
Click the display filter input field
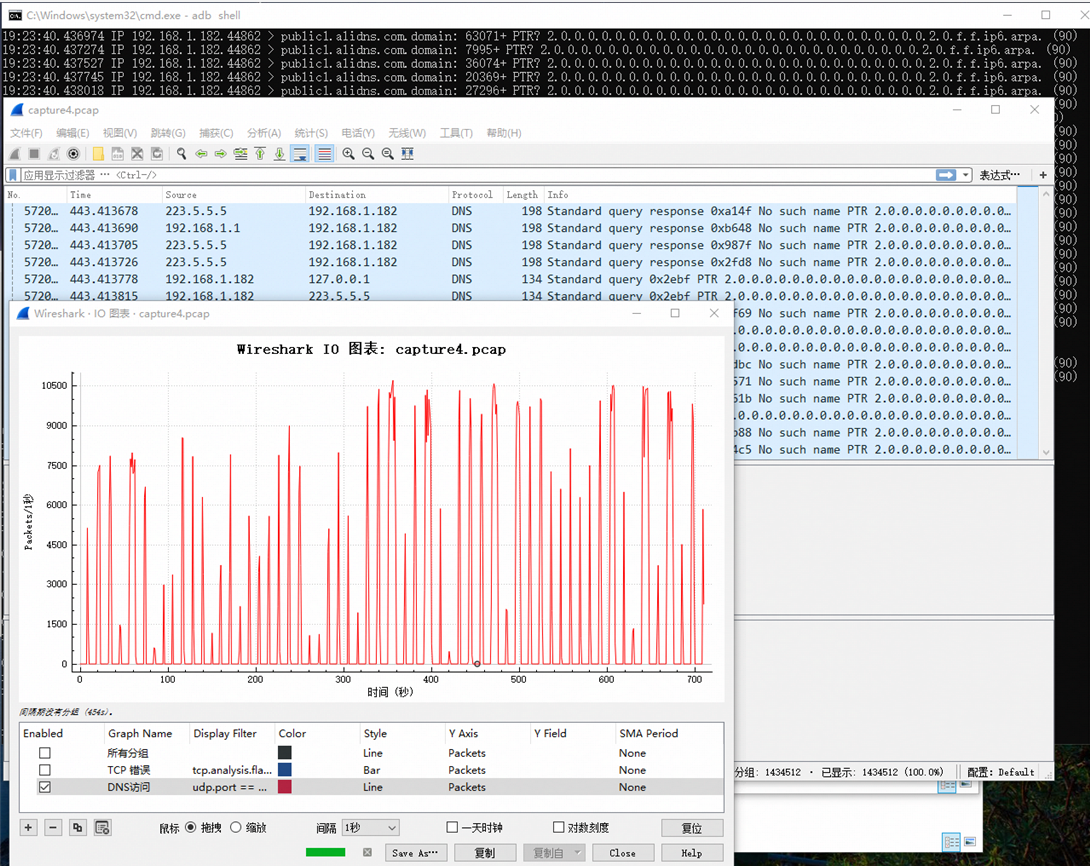(x=477, y=175)
